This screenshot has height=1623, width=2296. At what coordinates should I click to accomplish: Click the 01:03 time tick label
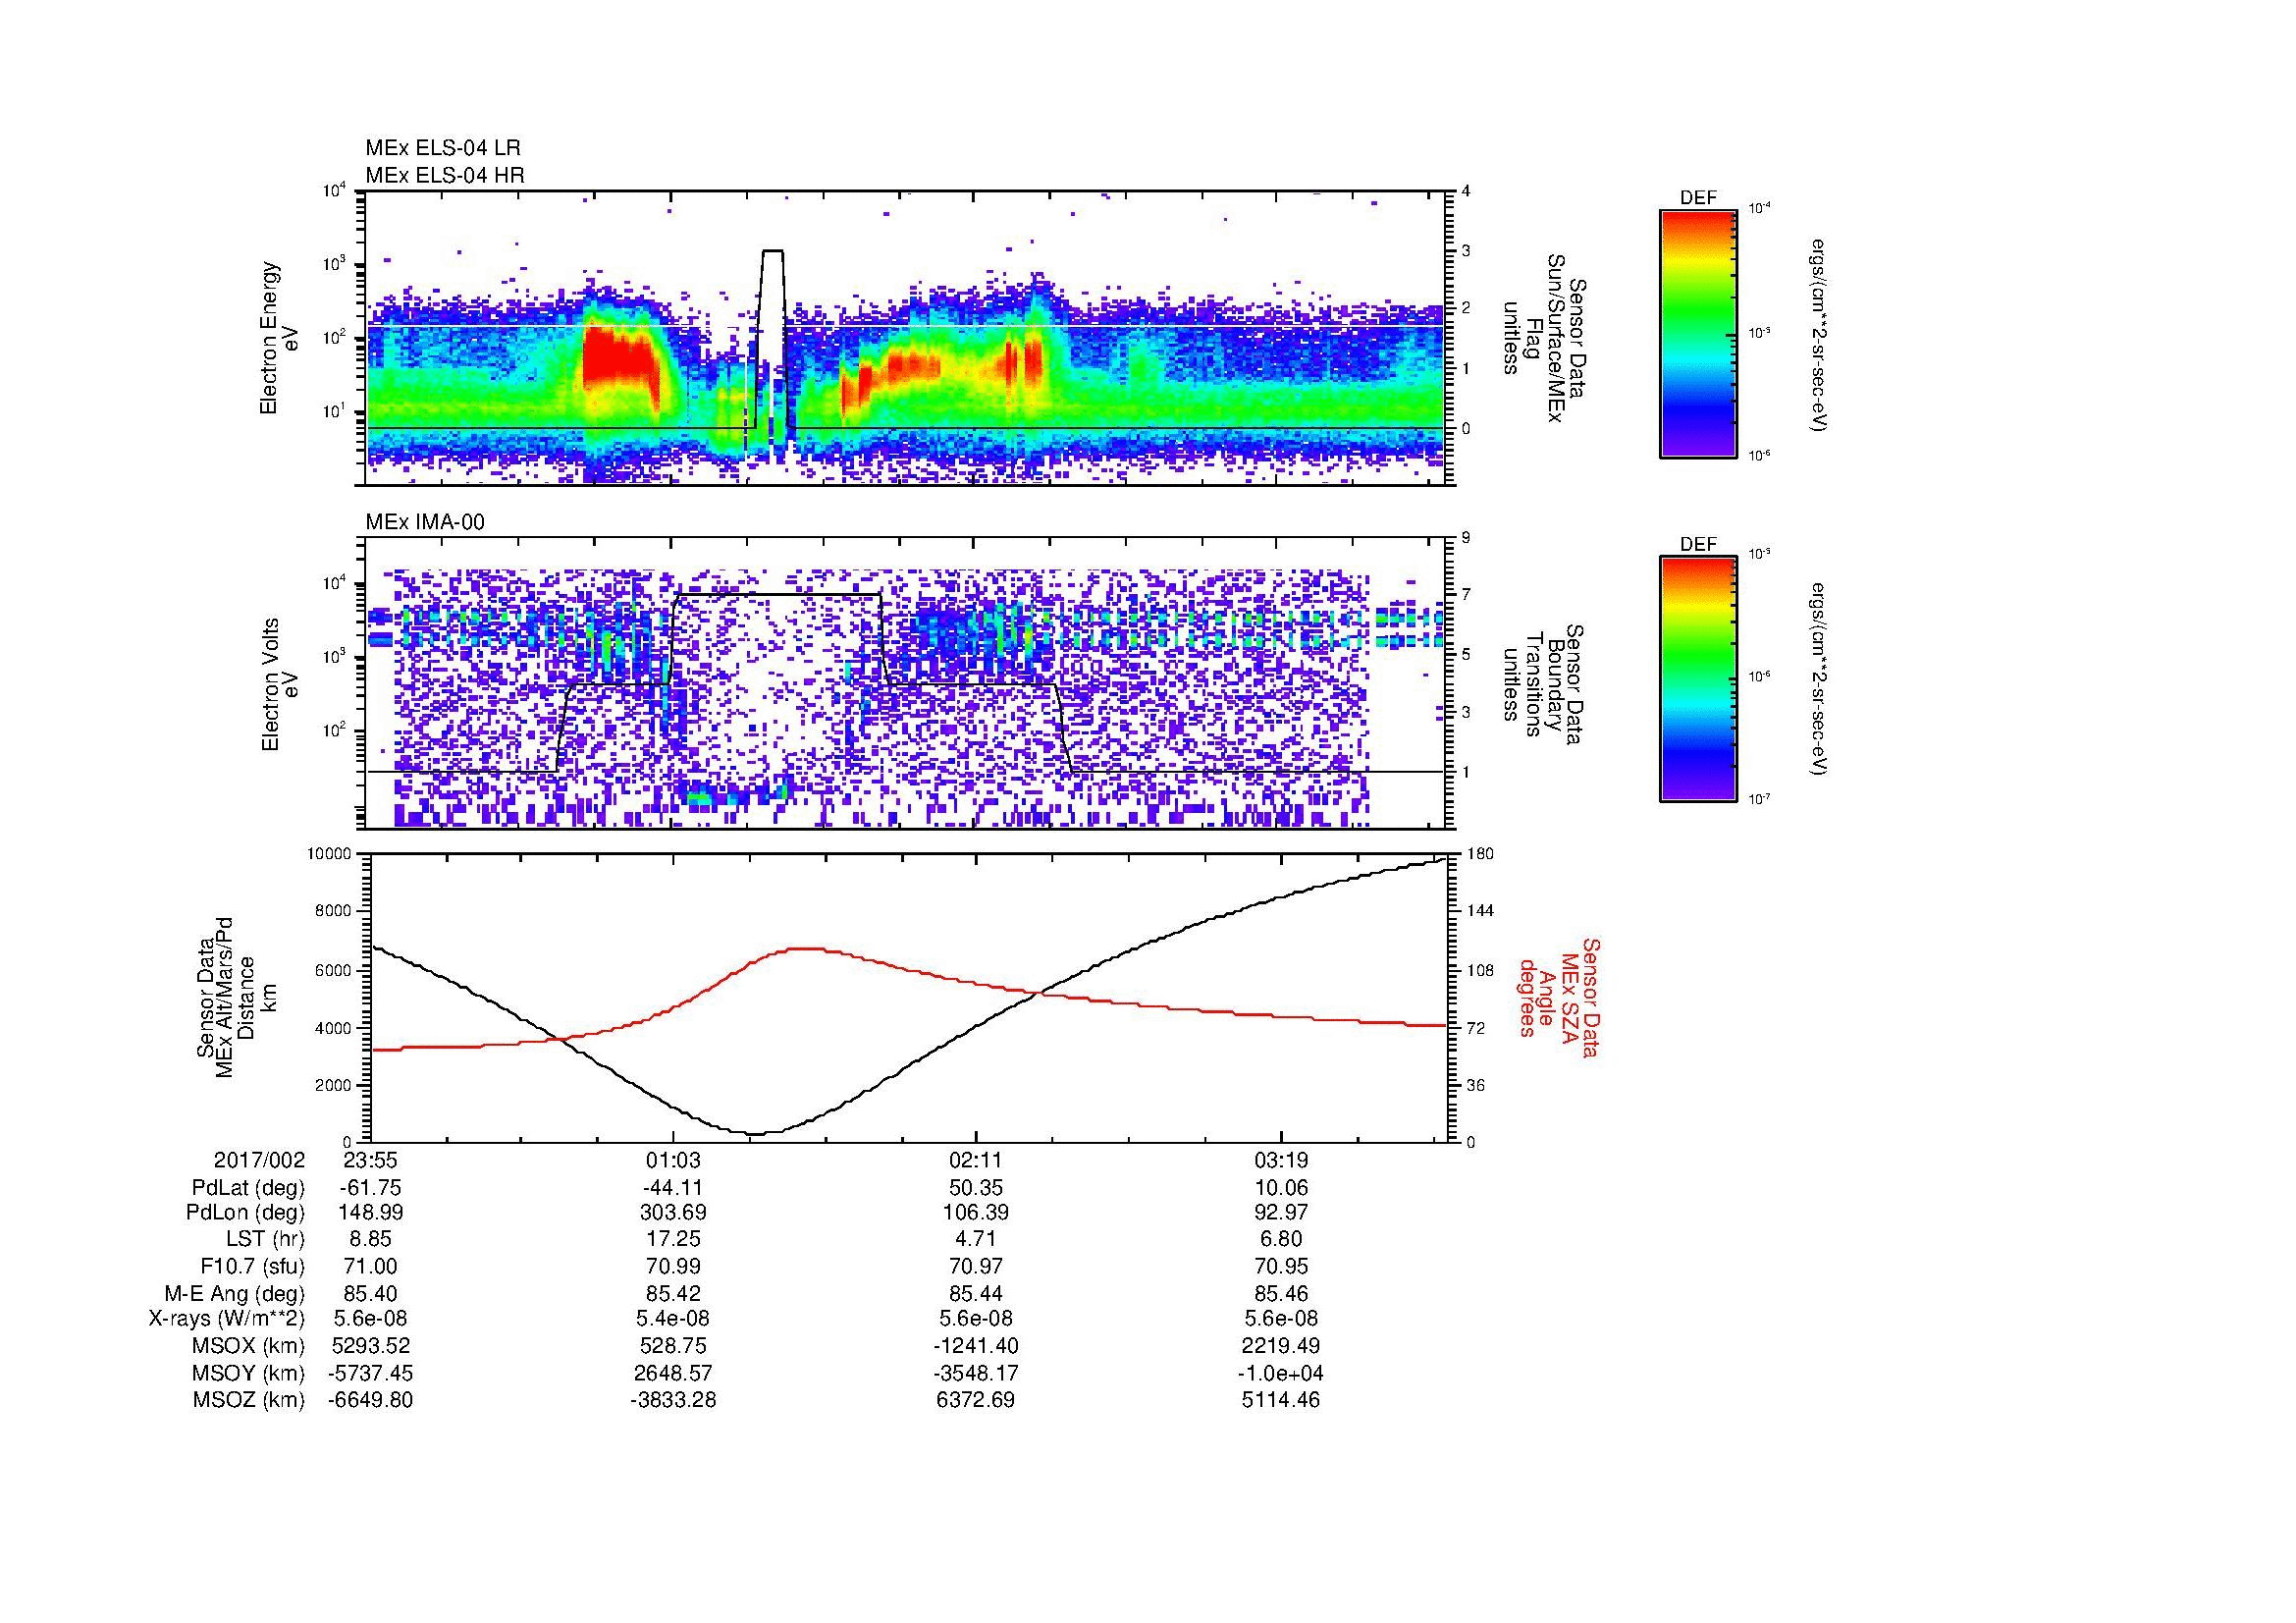click(x=673, y=1160)
